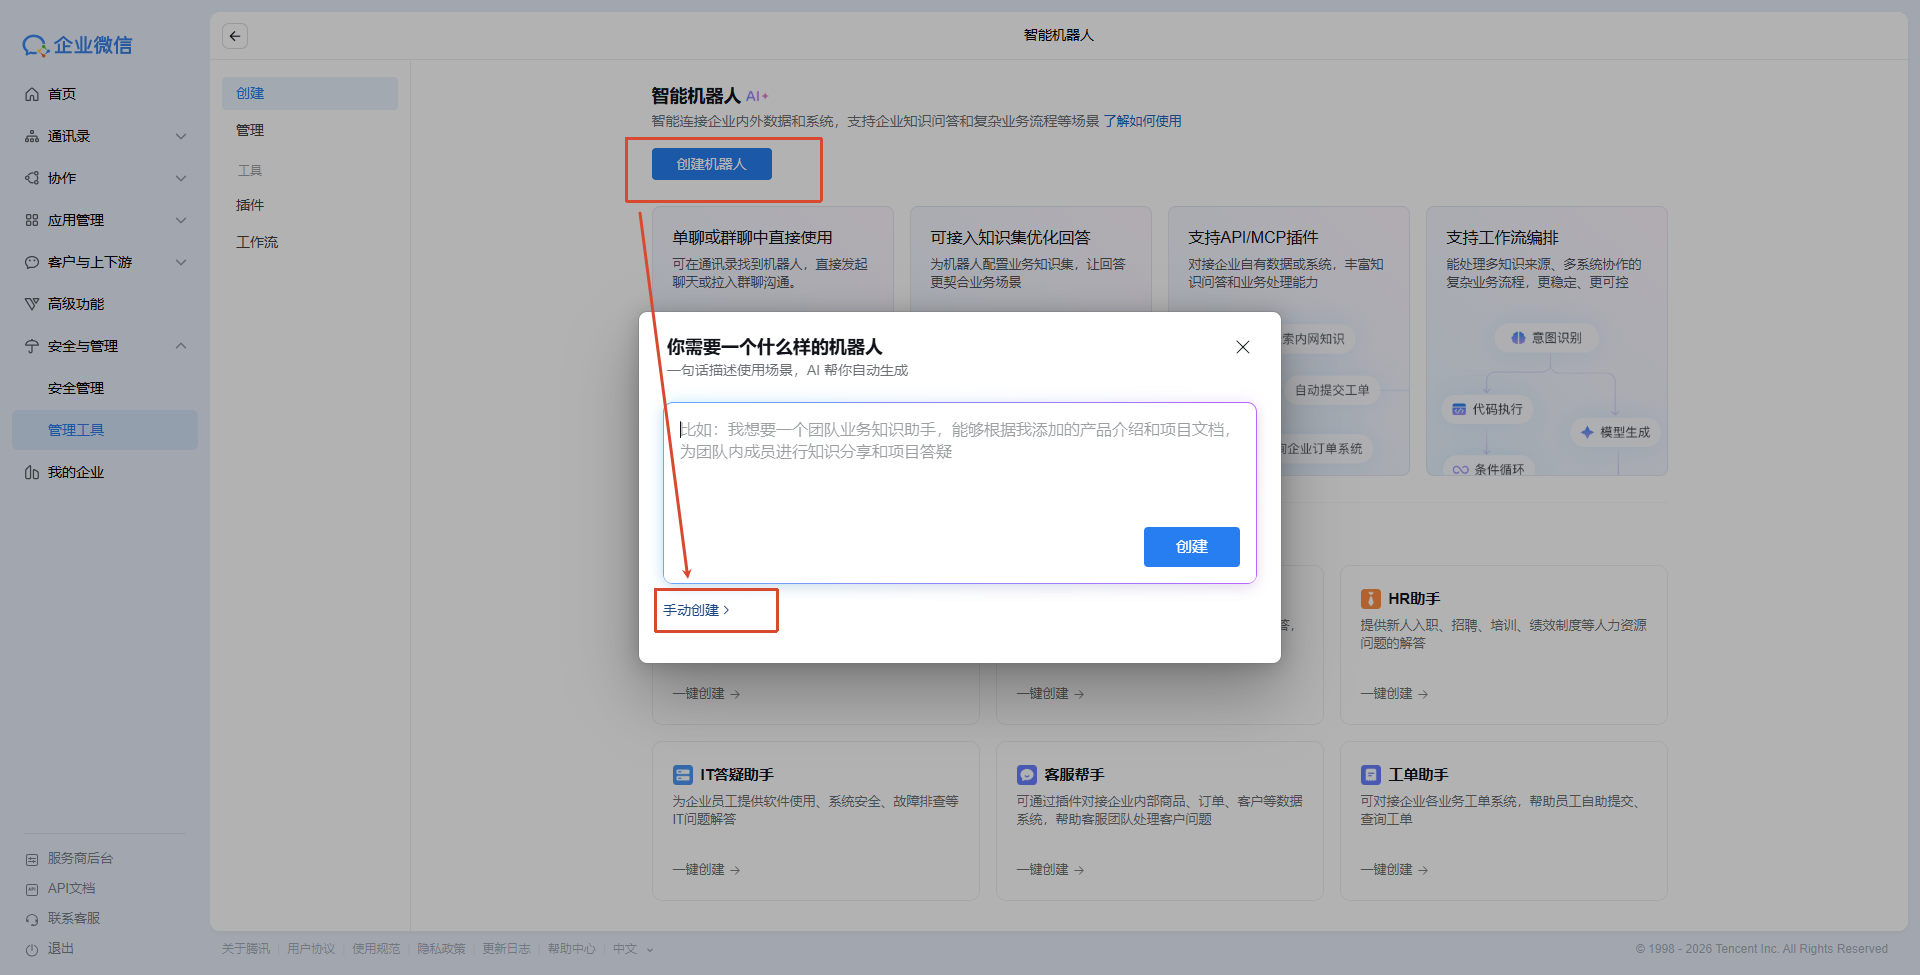Image resolution: width=1920 pixels, height=975 pixels.
Task: Click the blue 创建 button in dialog
Action: coord(1191,547)
